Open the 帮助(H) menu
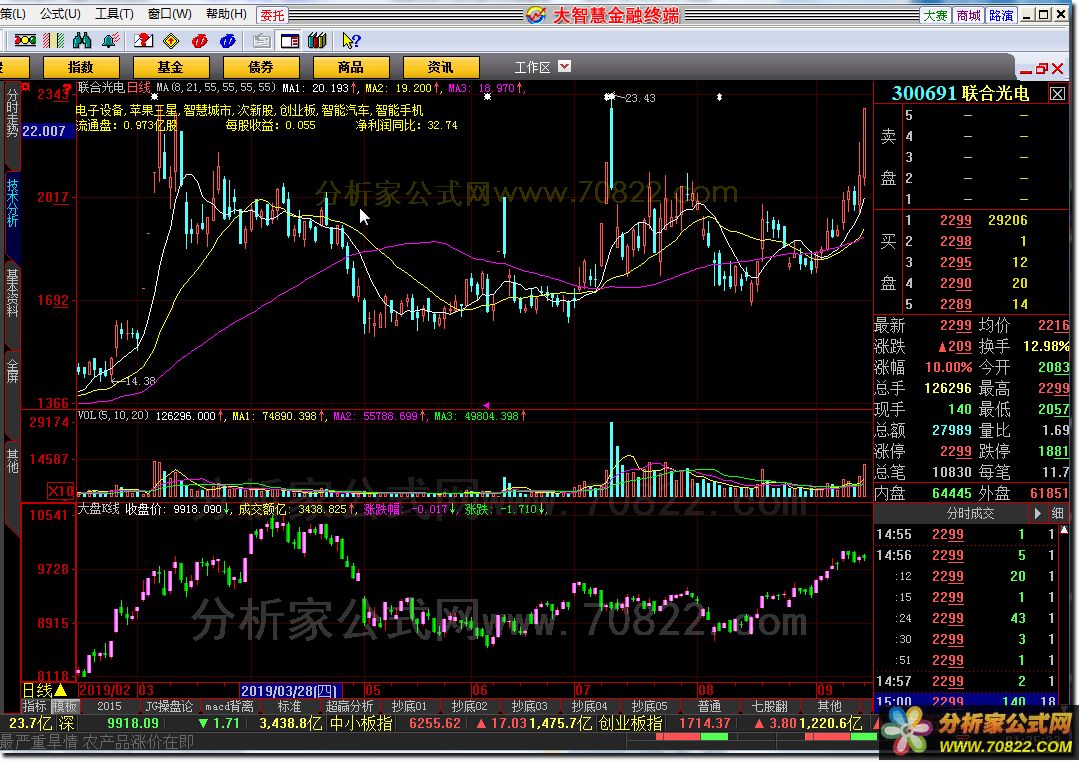The image size is (1081, 762). (x=226, y=14)
